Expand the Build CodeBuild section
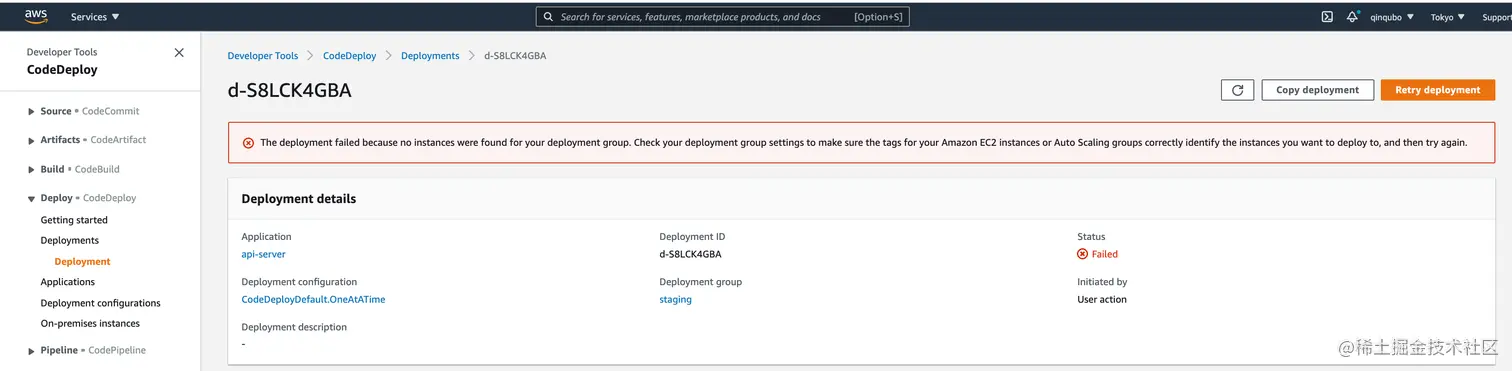Screen dimensions: 1512x371 click(x=32, y=170)
